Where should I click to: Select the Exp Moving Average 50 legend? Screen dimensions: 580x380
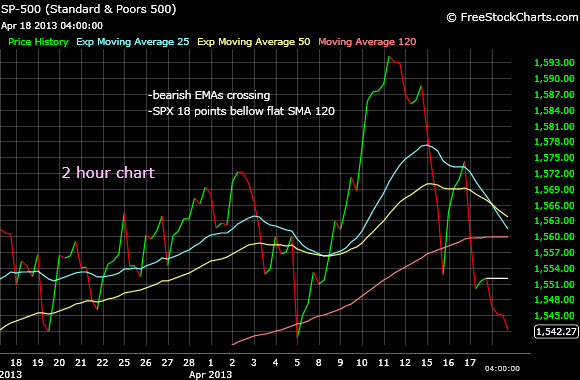pyautogui.click(x=254, y=42)
